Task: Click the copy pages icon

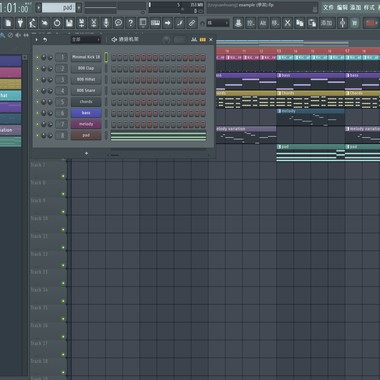Action: [300, 23]
